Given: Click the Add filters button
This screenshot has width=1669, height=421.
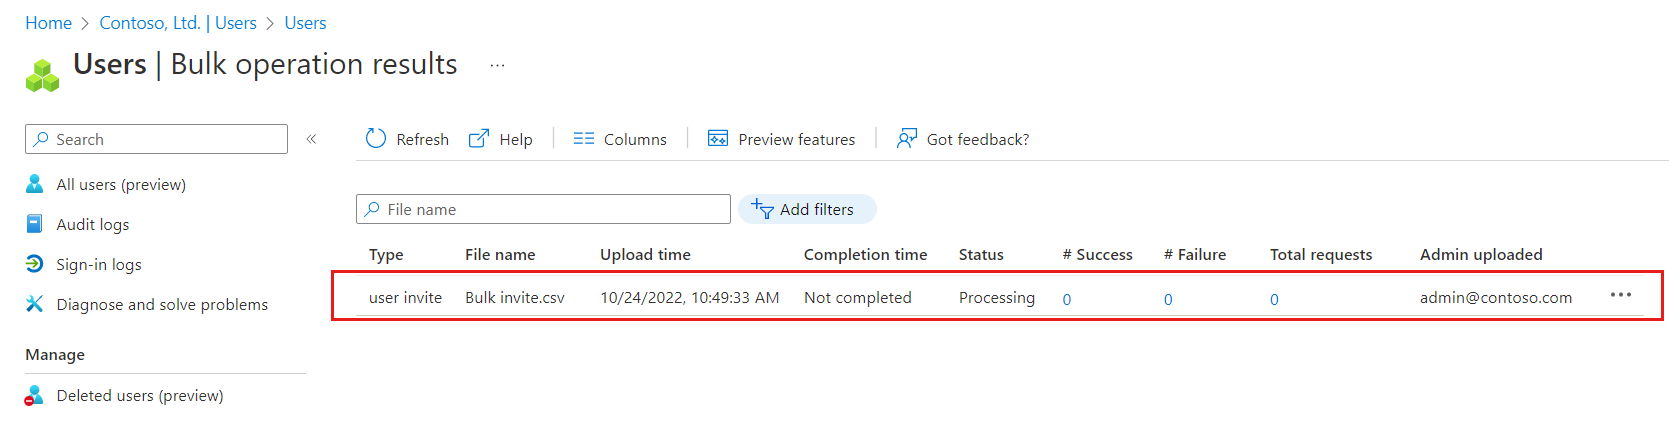Looking at the screenshot, I should pyautogui.click(x=807, y=209).
